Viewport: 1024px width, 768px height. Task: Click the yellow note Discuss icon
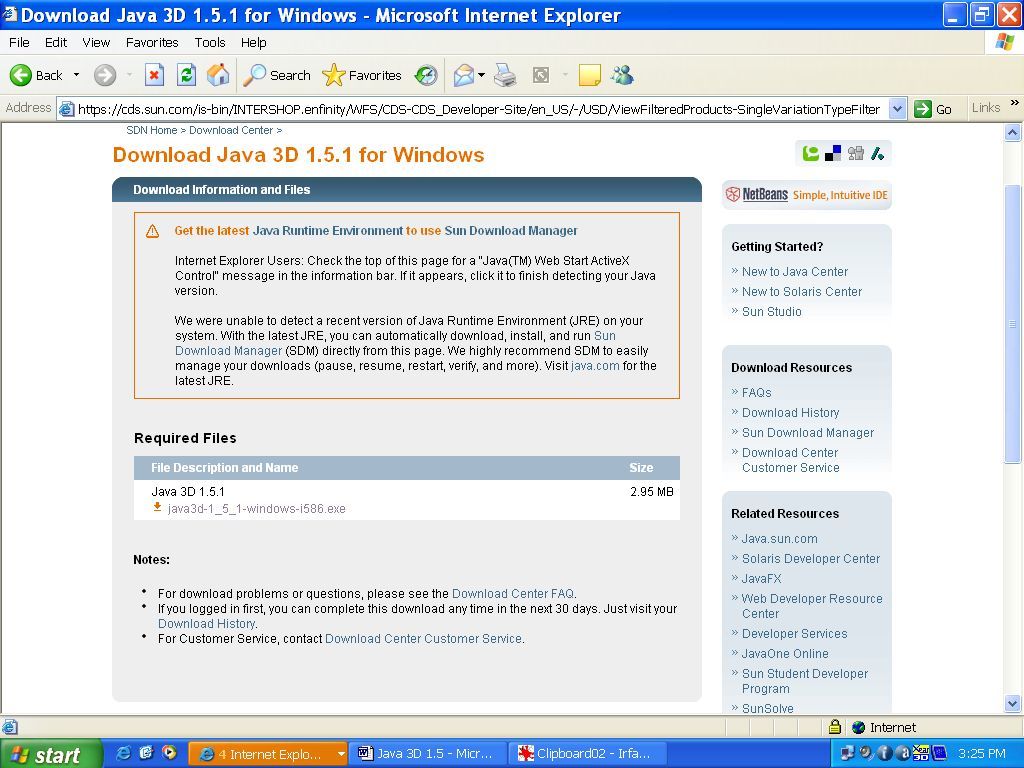pyautogui.click(x=589, y=75)
